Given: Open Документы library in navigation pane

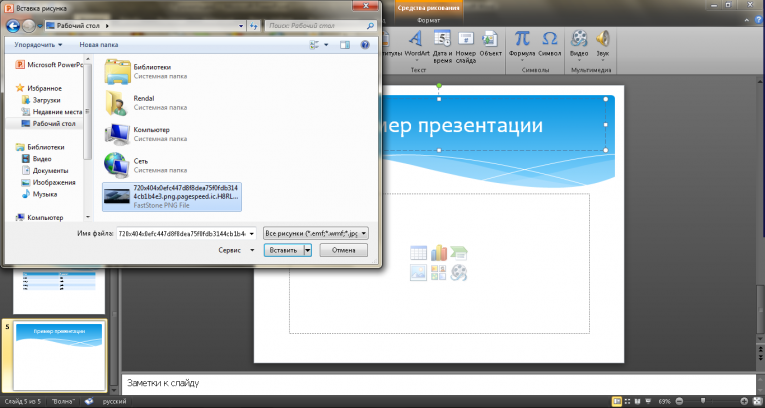Looking at the screenshot, I should click(x=45, y=170).
